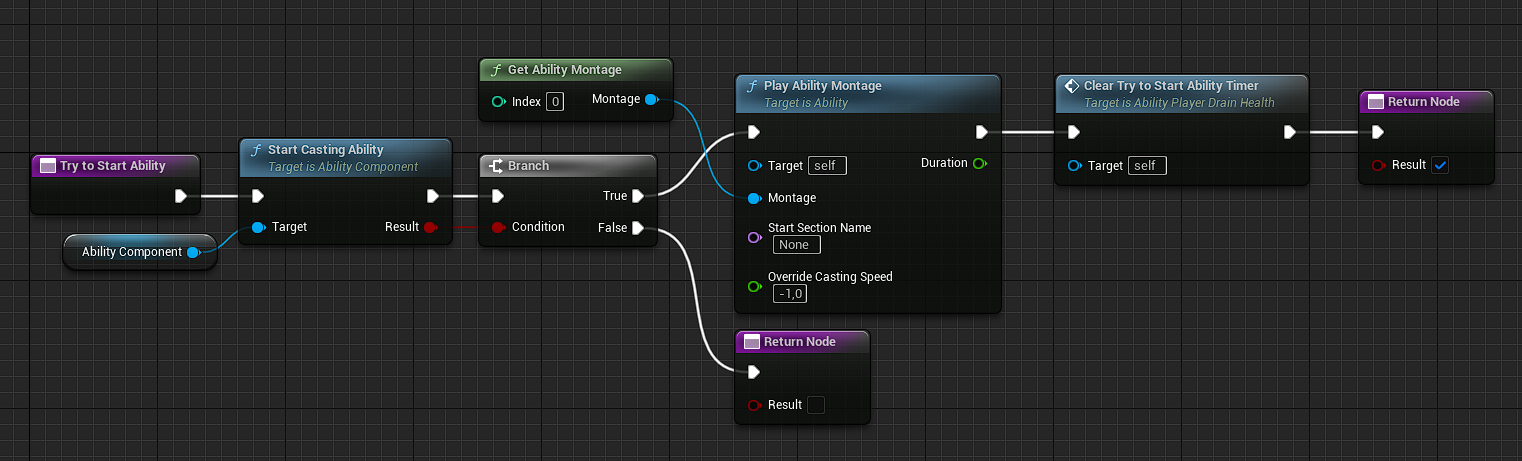Click the Override Casting Speed input pin
Screen dimensions: 1522x461
coord(754,286)
